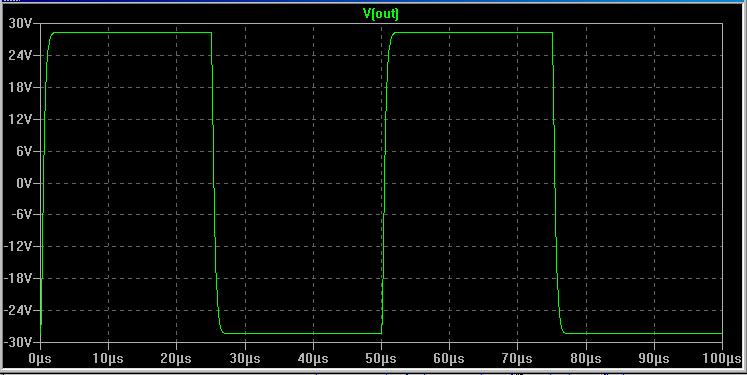The image size is (747, 375).
Task: Click the 6V vertical axis label
Action: click(x=23, y=151)
